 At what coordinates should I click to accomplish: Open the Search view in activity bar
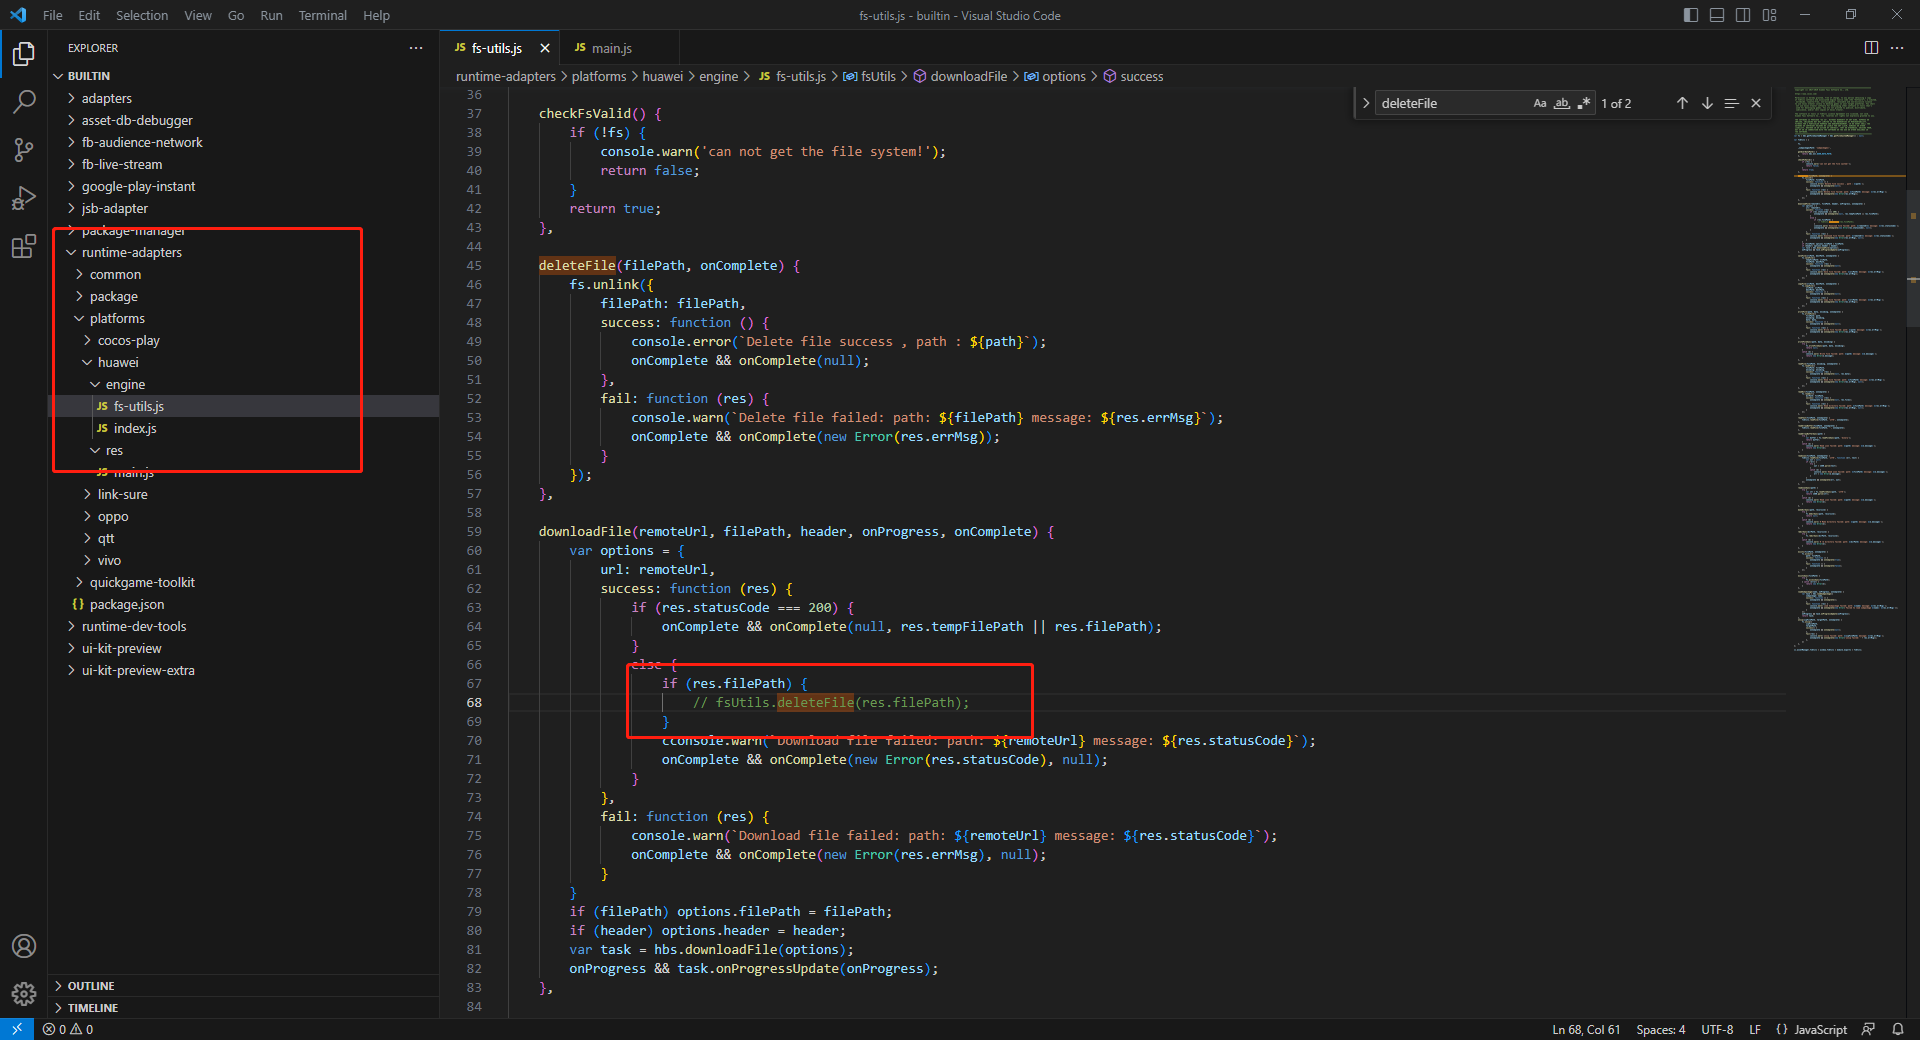[24, 101]
